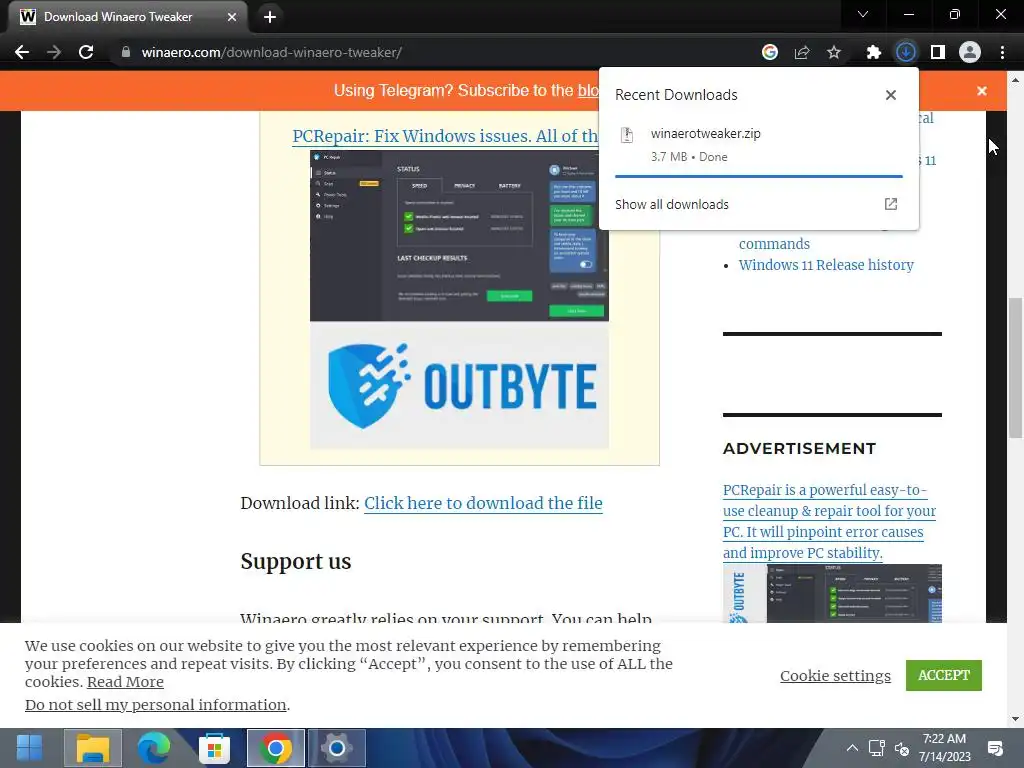
Task: Expand hidden system tray icons
Action: 852,748
